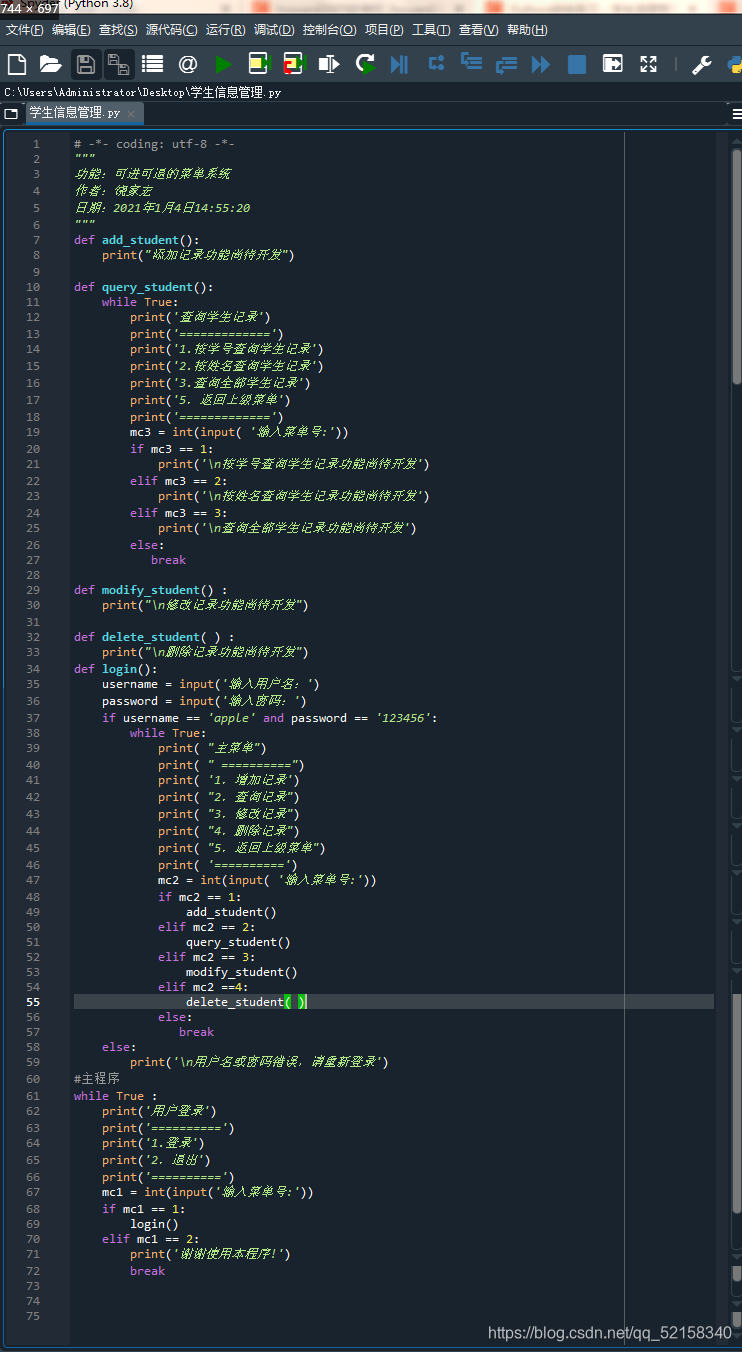Open the 工具(T) menu
742x1352 pixels.
pos(431,30)
